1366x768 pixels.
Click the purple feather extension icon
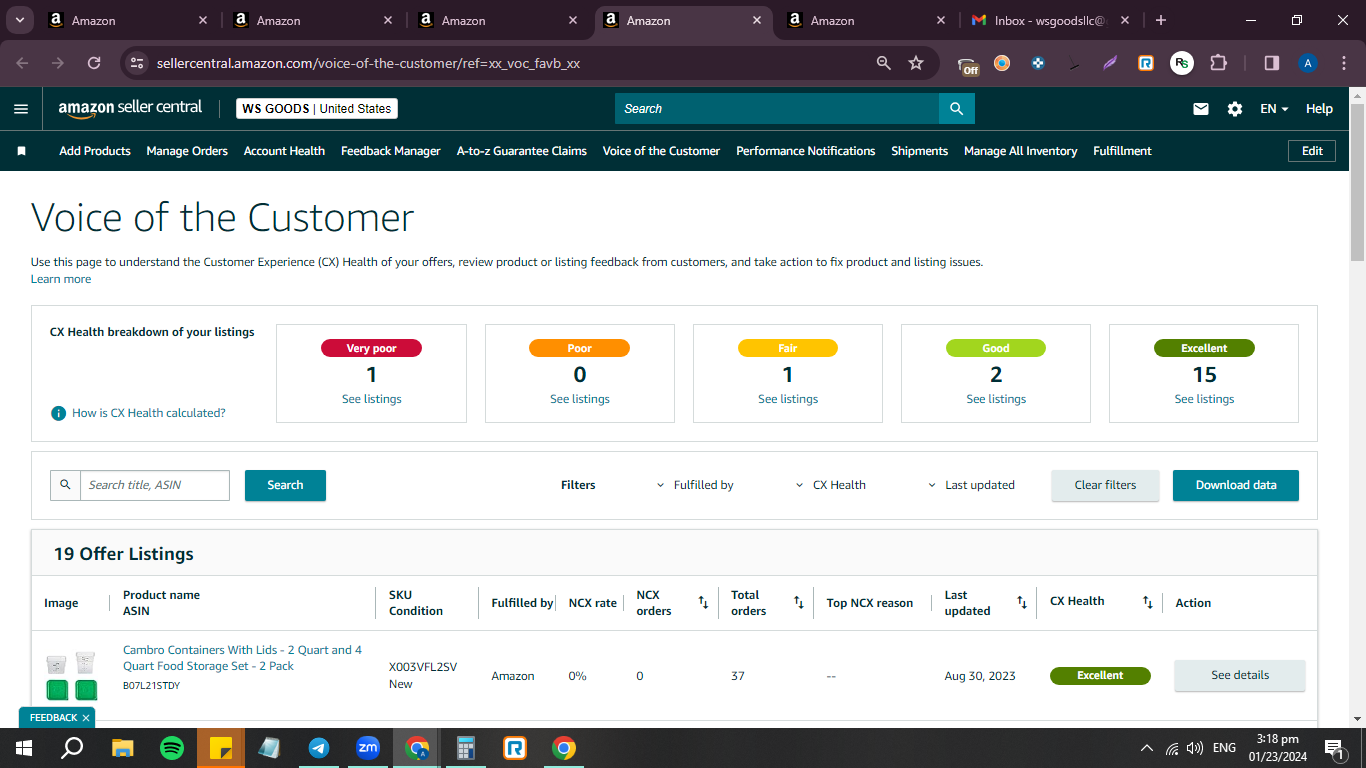pyautogui.click(x=1110, y=63)
